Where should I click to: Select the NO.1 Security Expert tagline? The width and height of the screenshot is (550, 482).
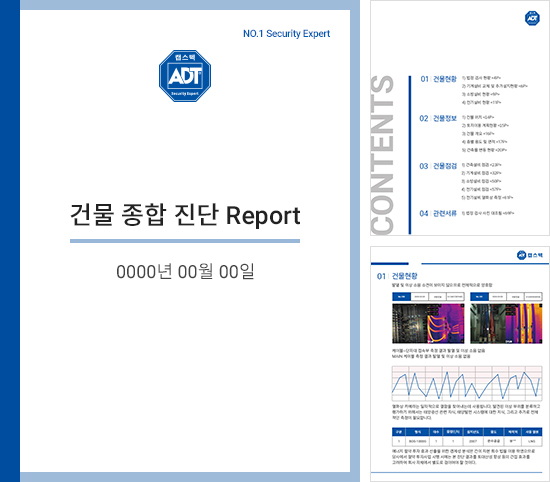(287, 34)
